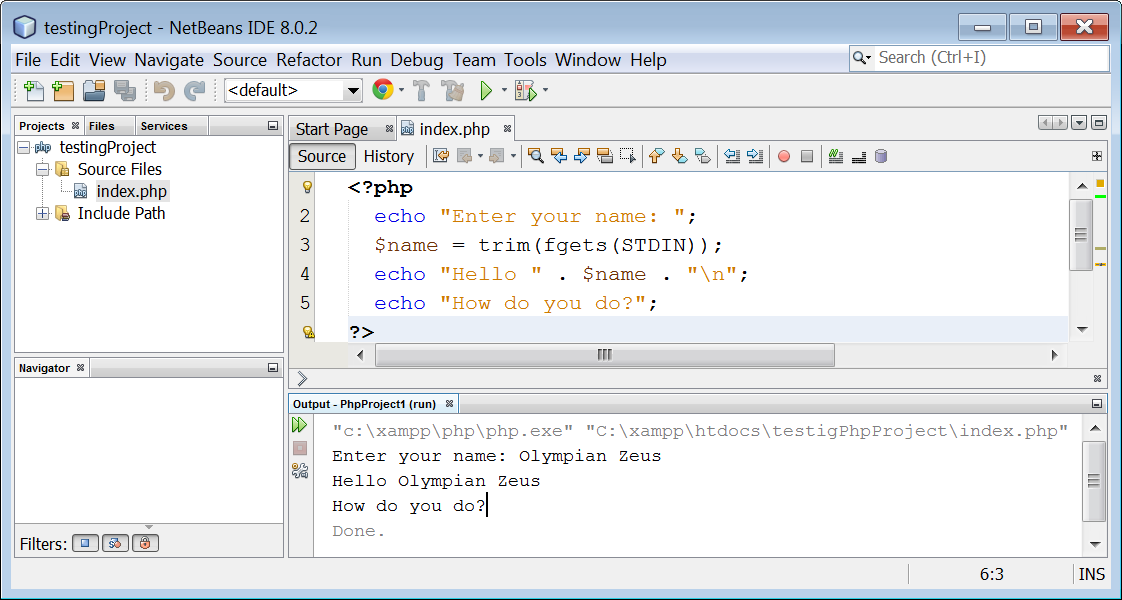Click the Shift Line Left icon
The width and height of the screenshot is (1122, 600).
point(731,156)
